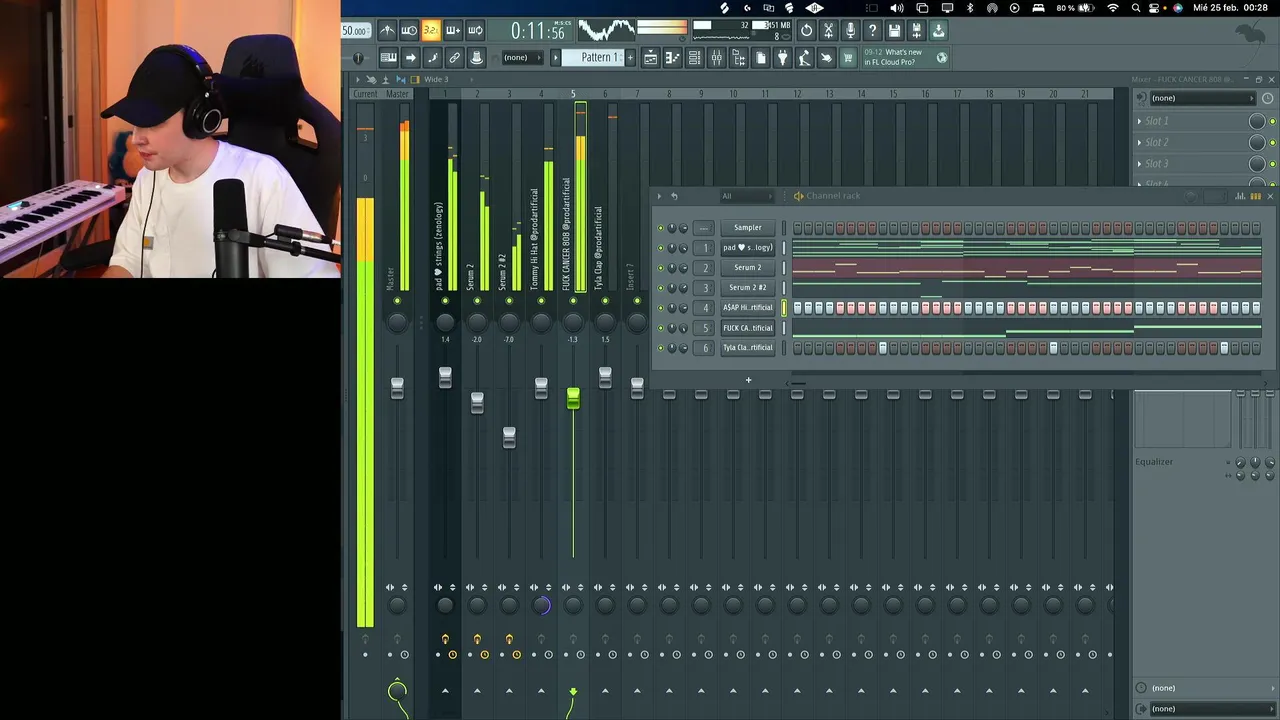Image resolution: width=1280 pixels, height=720 pixels.
Task: Mute the Serum 2 #2 channel
Action: tap(660, 288)
